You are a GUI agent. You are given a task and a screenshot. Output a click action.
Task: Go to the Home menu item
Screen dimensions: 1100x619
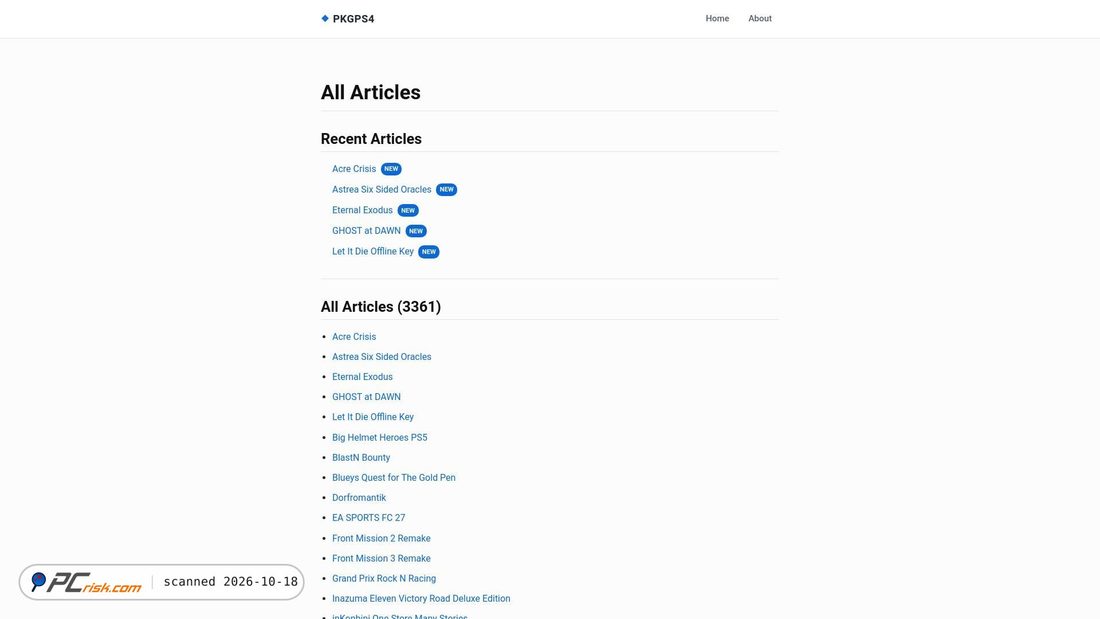(x=717, y=18)
